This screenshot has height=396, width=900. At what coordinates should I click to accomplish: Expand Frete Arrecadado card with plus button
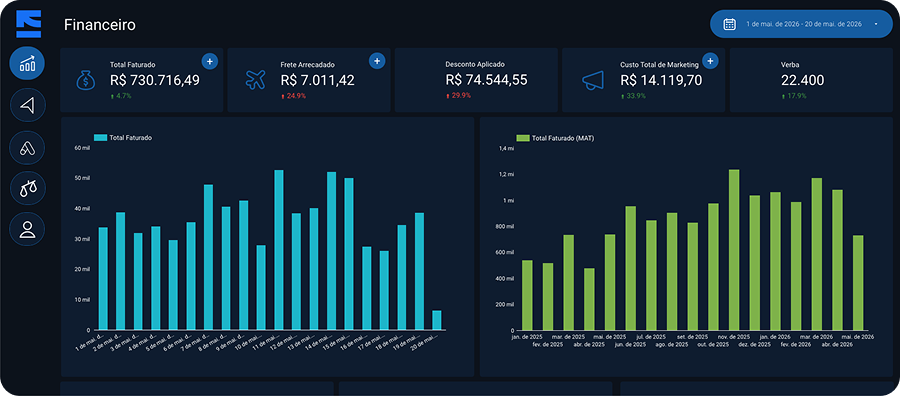(377, 61)
